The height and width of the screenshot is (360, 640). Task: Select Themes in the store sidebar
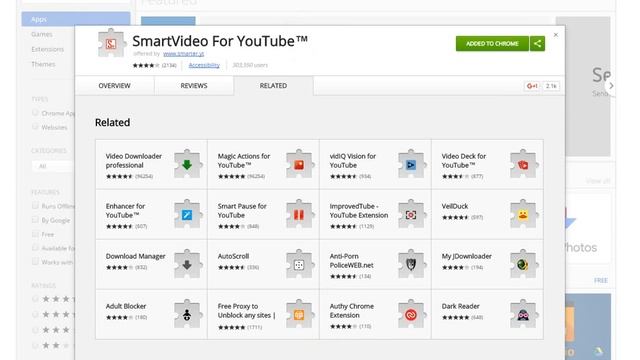[43, 64]
